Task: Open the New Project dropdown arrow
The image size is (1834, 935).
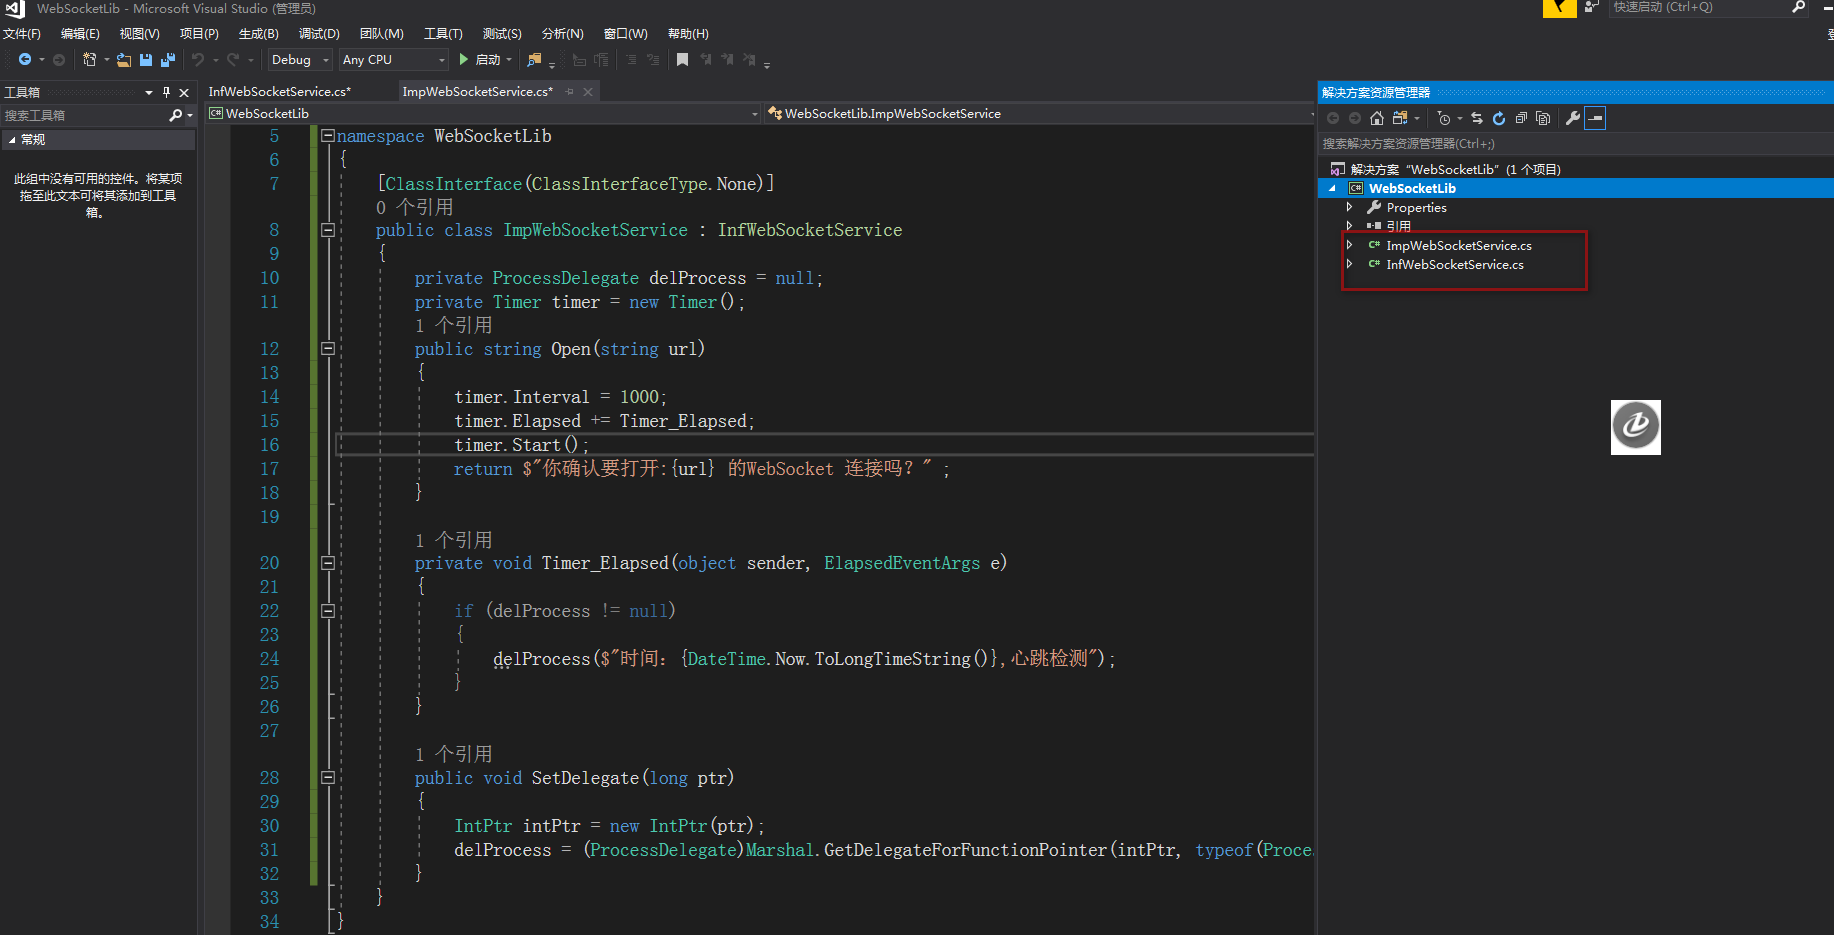Action: 107,60
